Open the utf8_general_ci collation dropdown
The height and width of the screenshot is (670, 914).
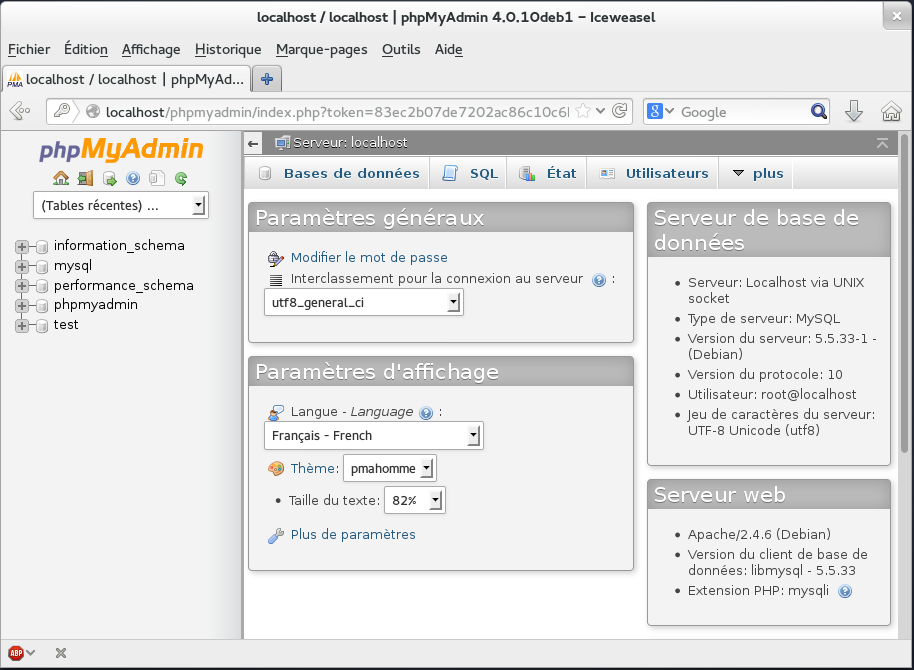click(x=364, y=303)
